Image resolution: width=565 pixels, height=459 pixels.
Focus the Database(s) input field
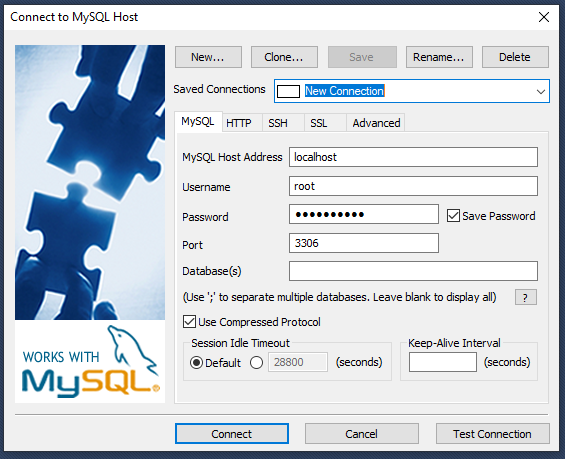coord(413,271)
